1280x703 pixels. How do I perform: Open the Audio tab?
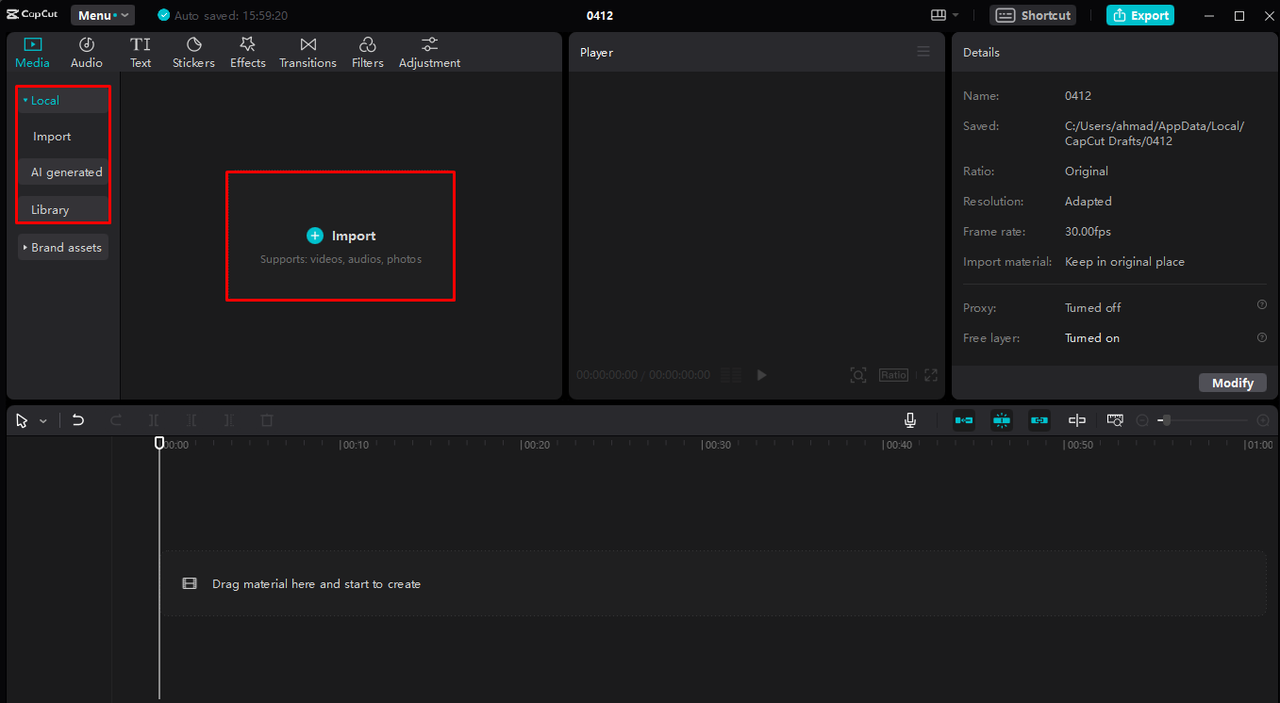[x=86, y=53]
